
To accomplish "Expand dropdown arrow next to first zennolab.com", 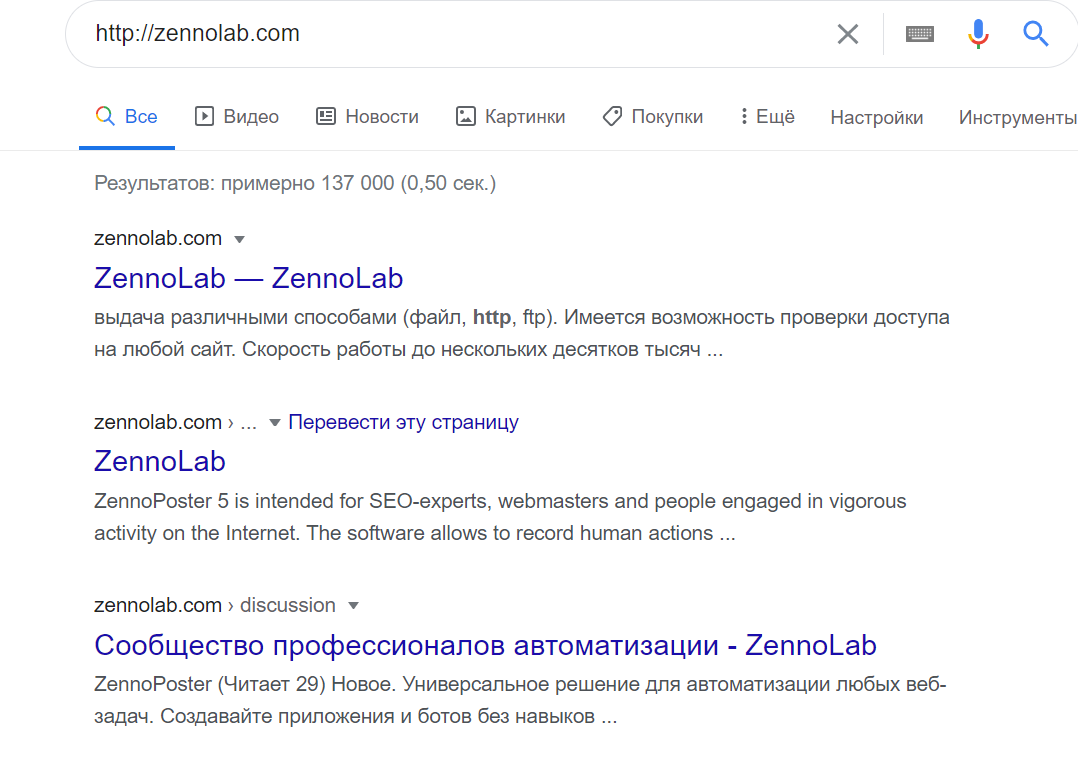I will 239,239.
